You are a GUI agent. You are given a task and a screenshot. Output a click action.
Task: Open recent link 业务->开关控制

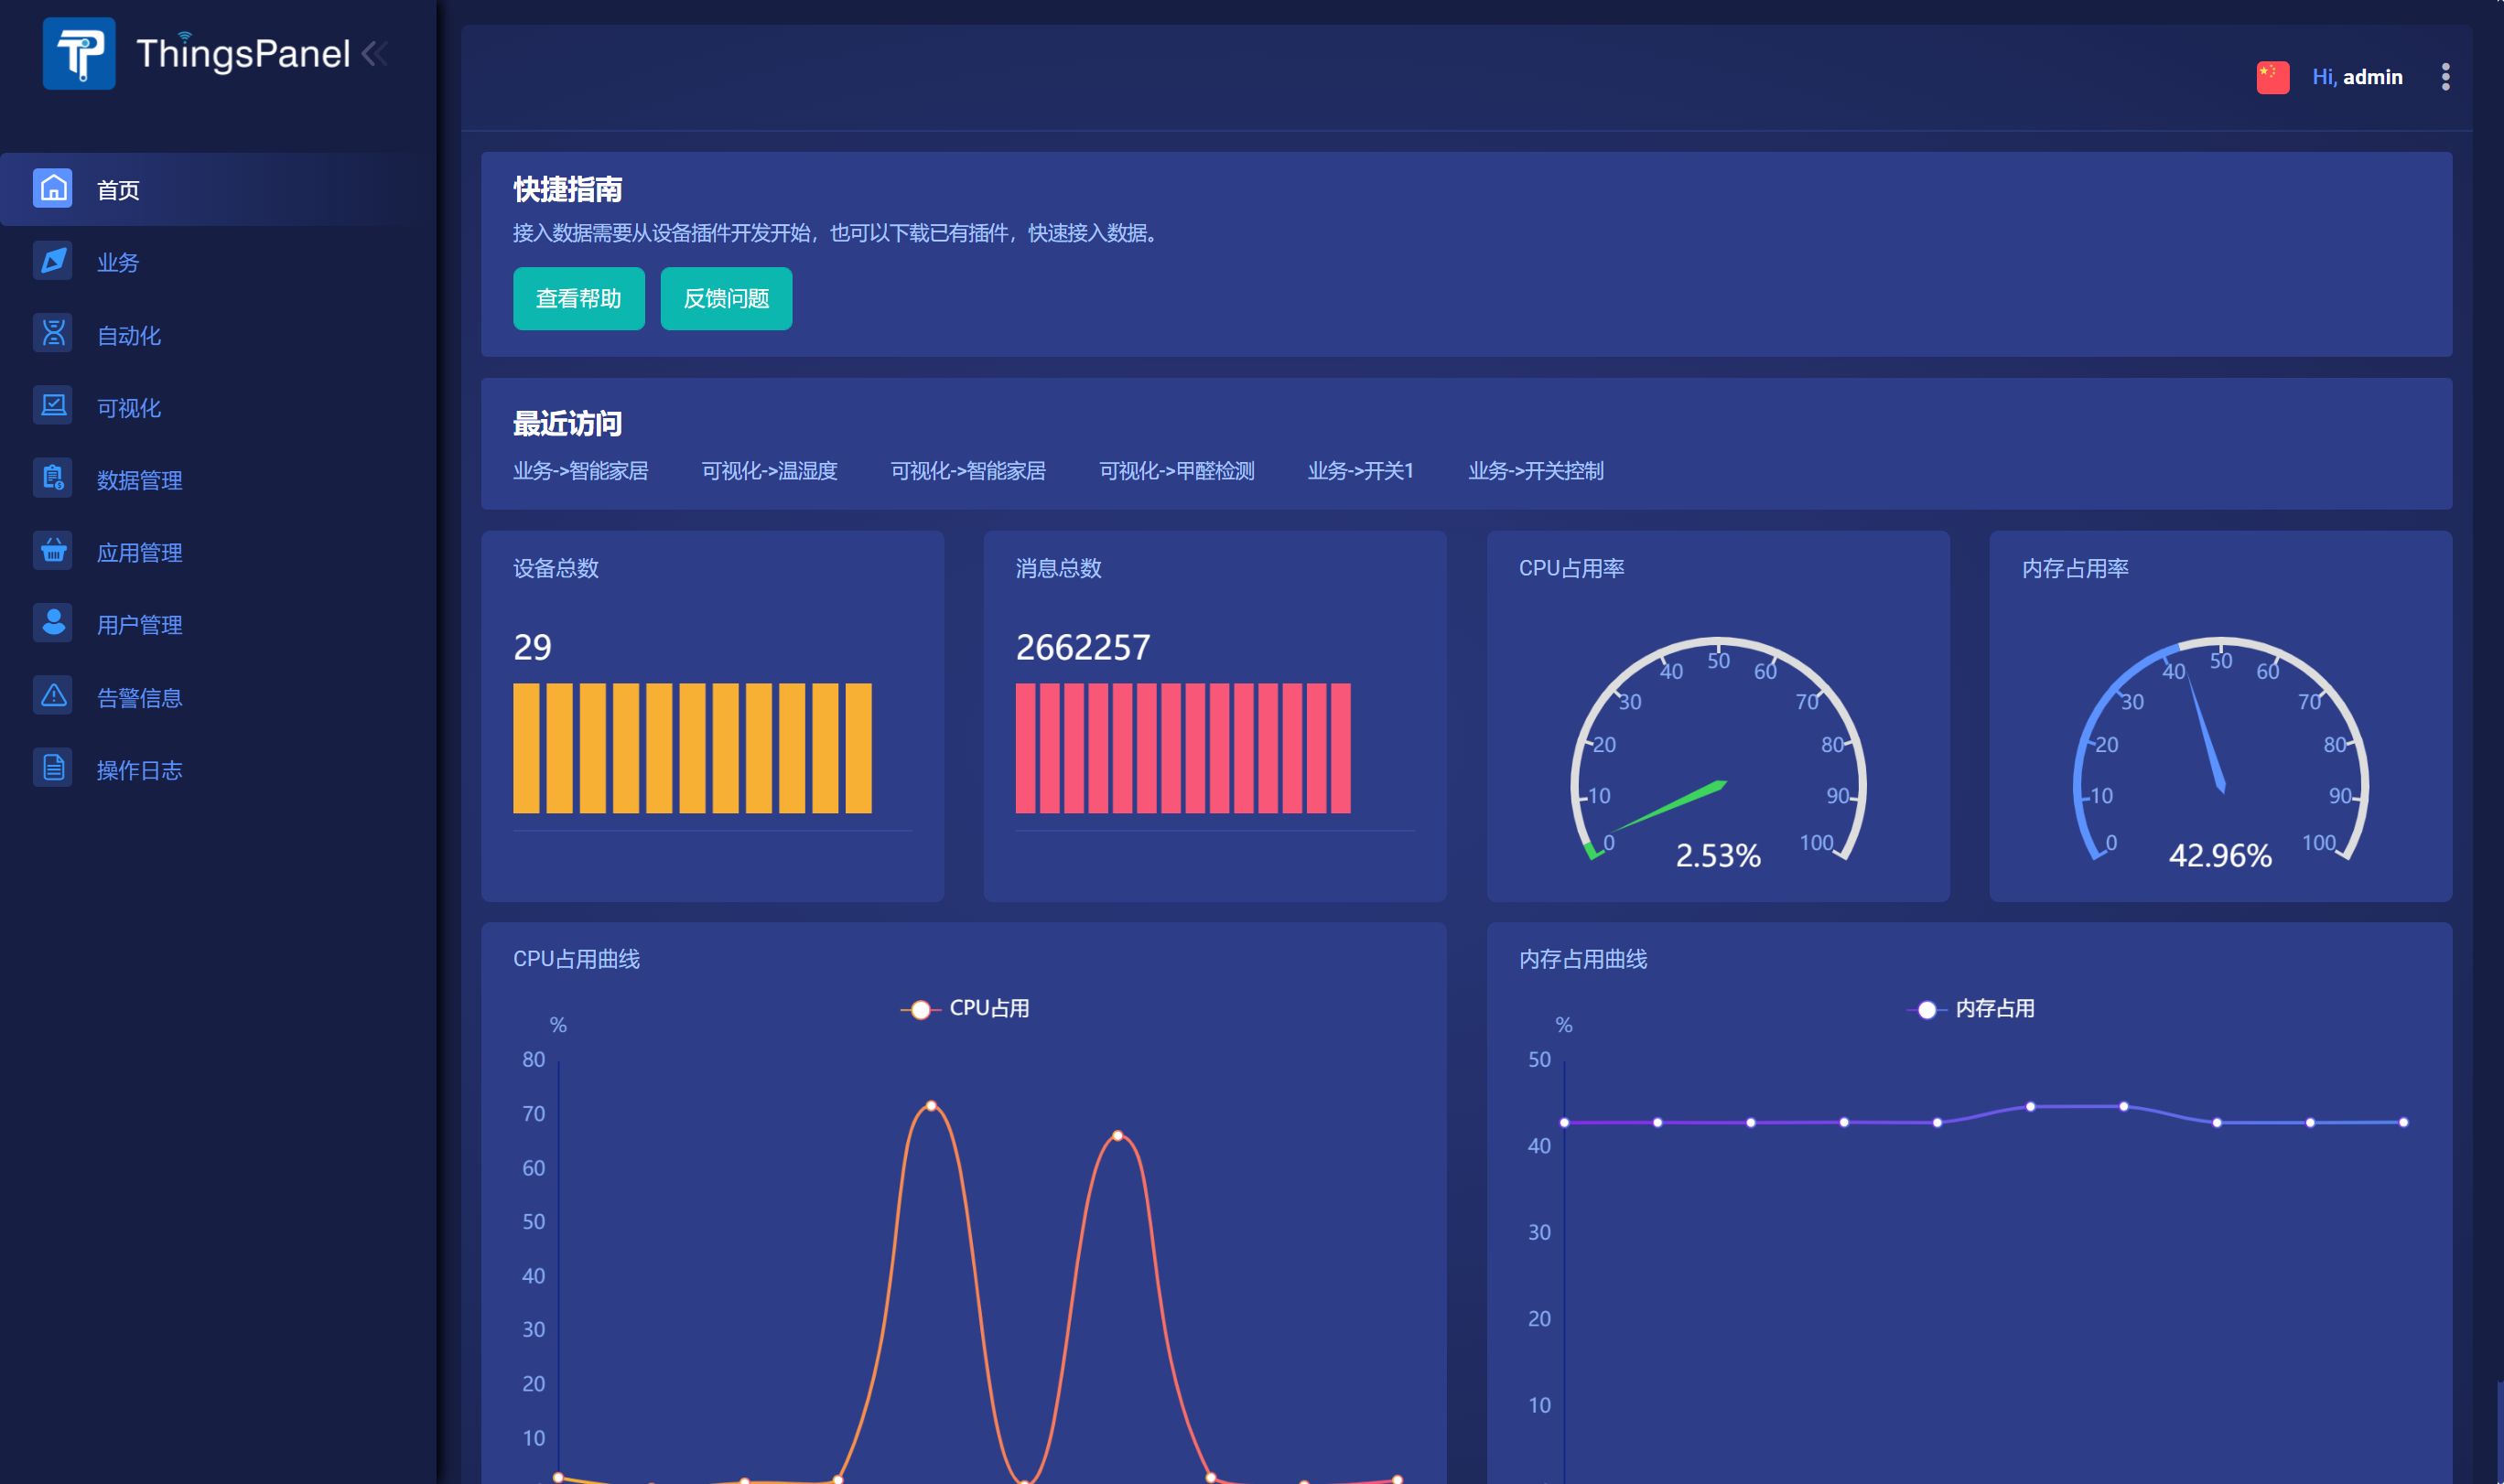(x=1536, y=470)
